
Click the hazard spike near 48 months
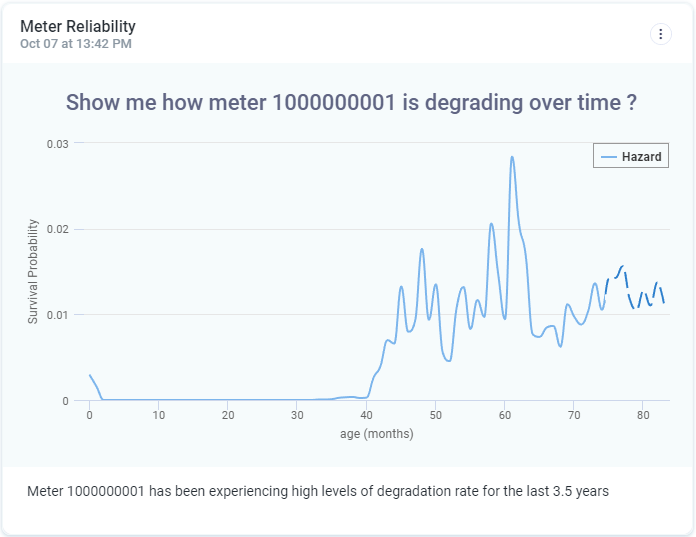tap(422, 250)
